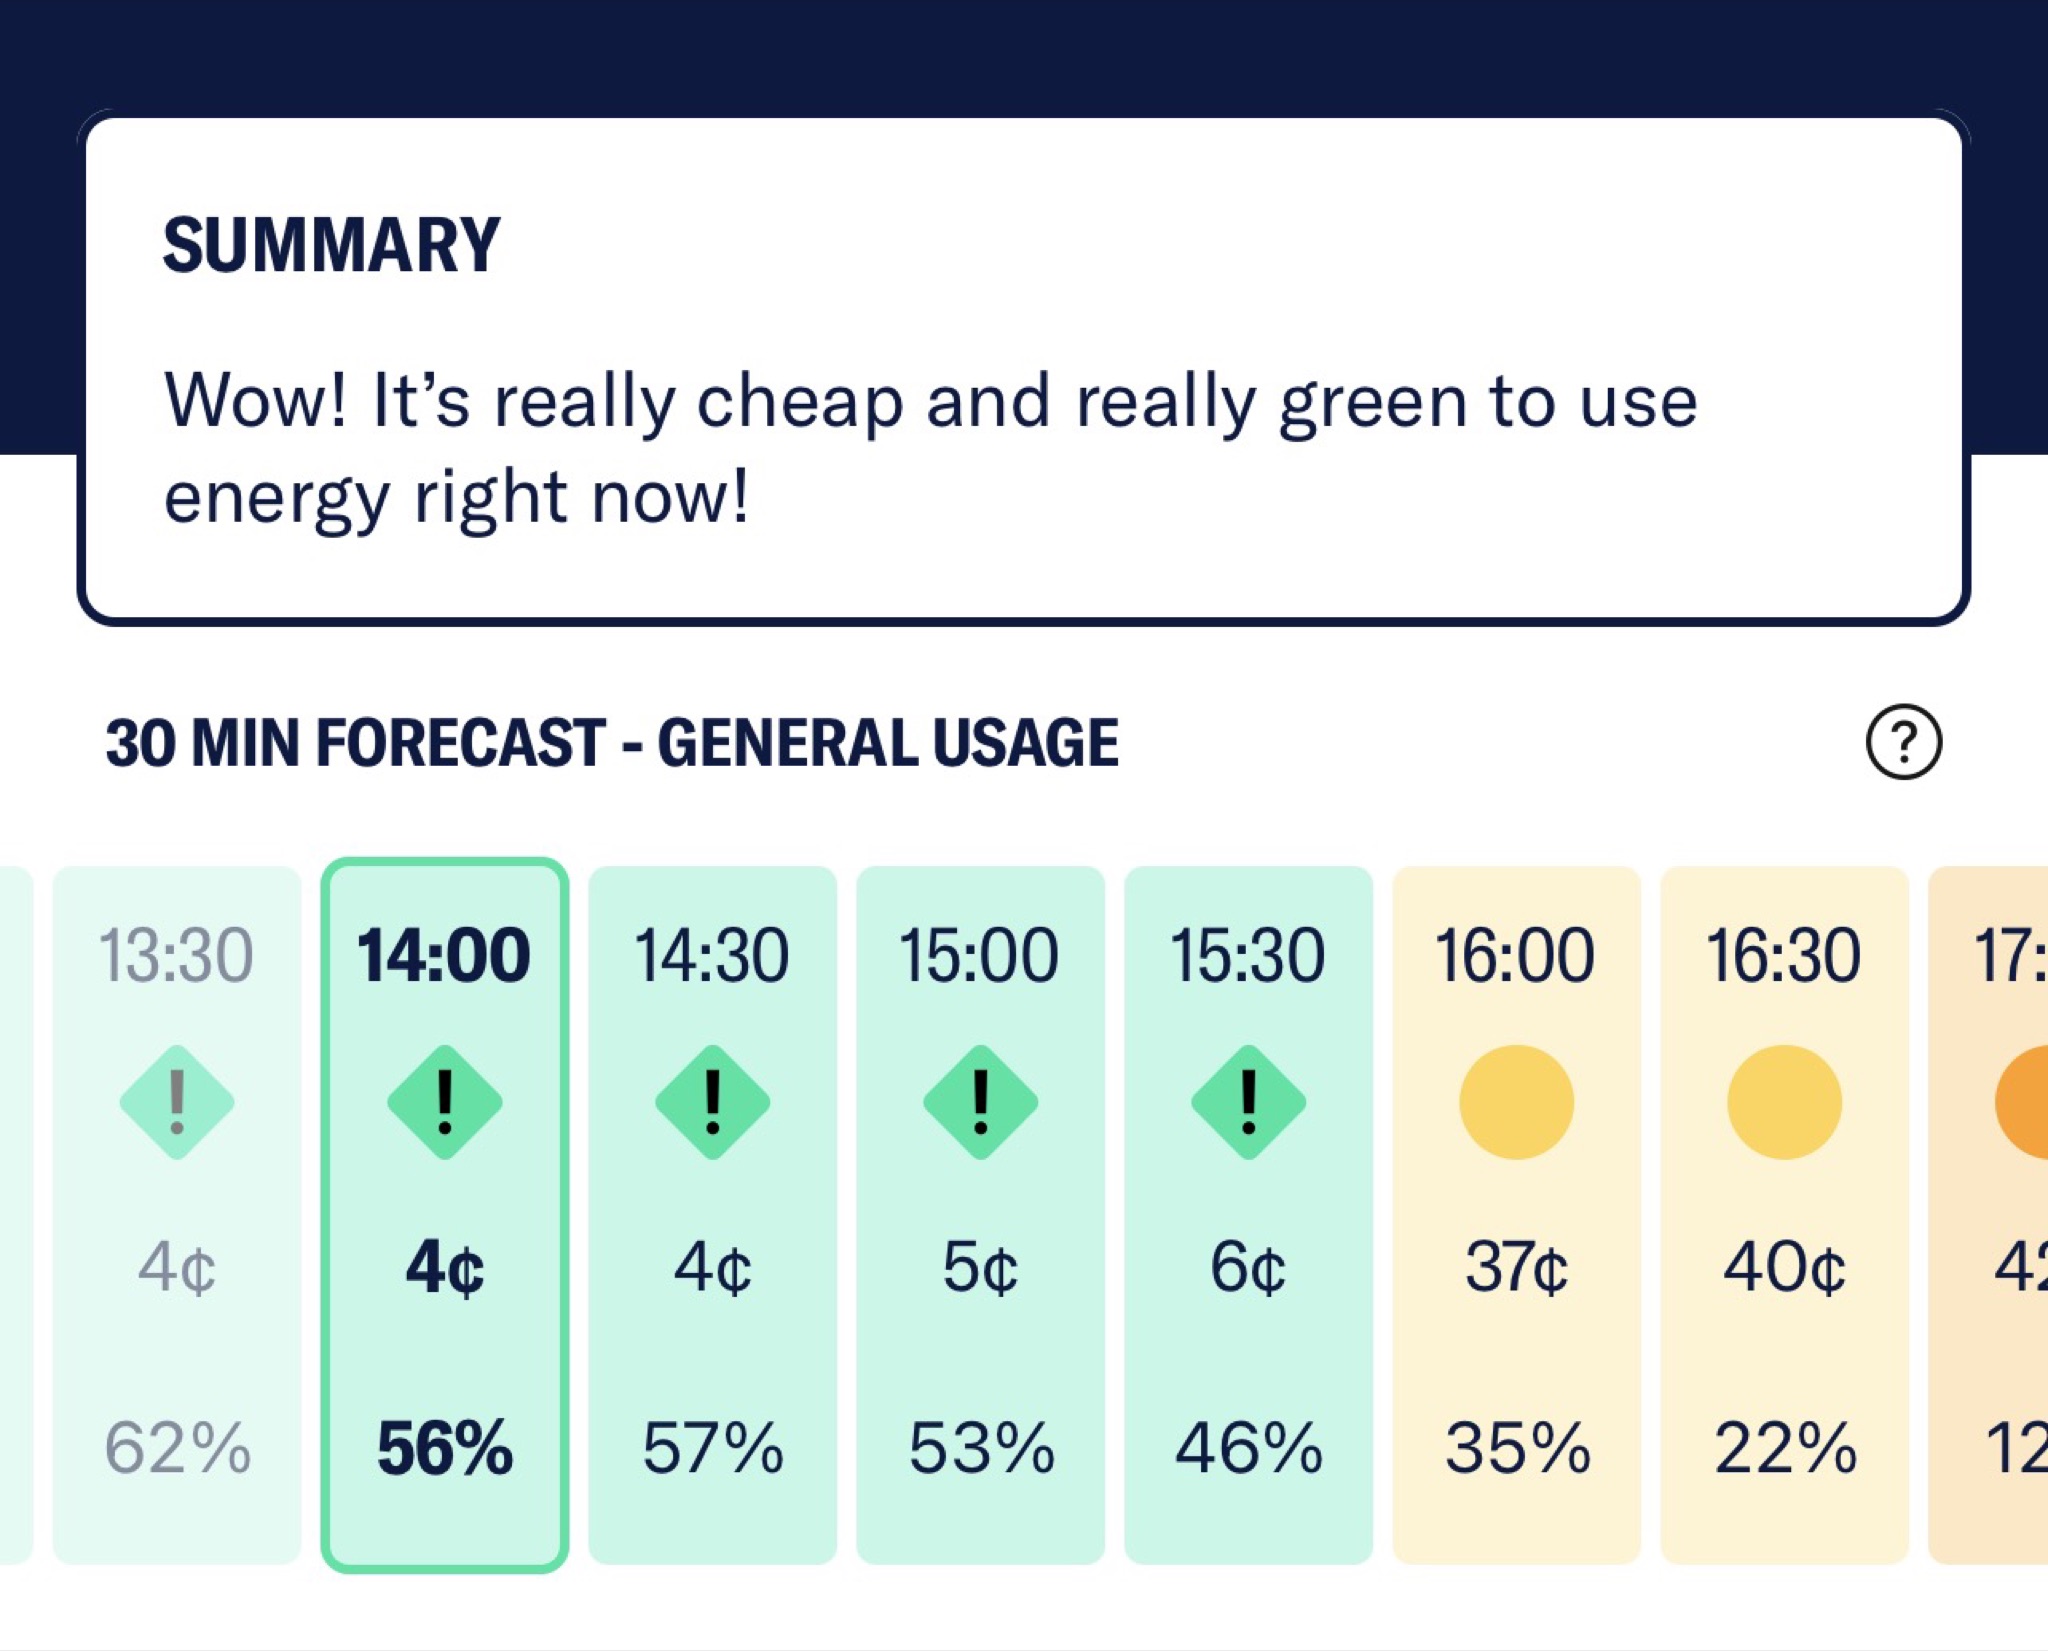Tap the green diamond icon under 15:00

coord(981,1102)
